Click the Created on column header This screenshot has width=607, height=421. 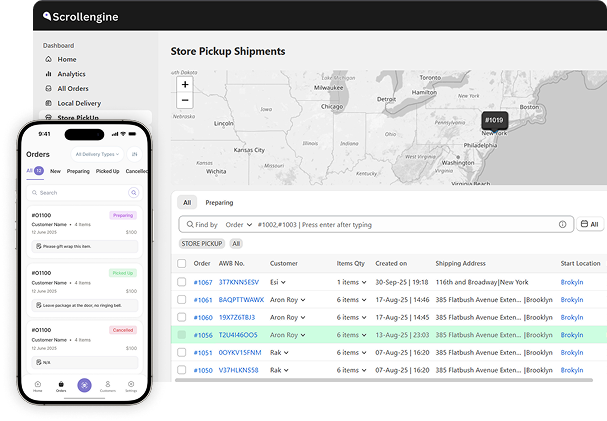[391, 263]
